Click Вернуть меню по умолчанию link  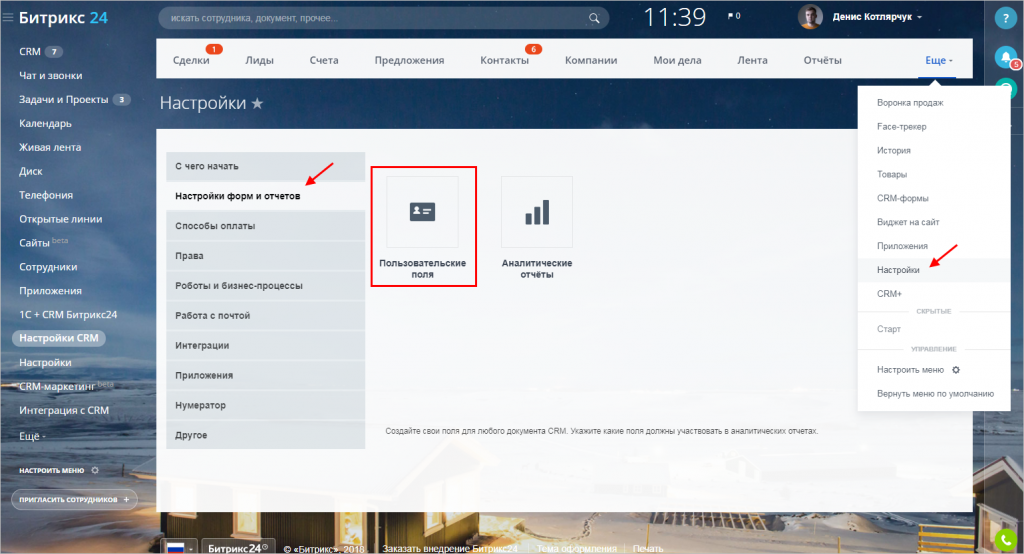[935, 394]
